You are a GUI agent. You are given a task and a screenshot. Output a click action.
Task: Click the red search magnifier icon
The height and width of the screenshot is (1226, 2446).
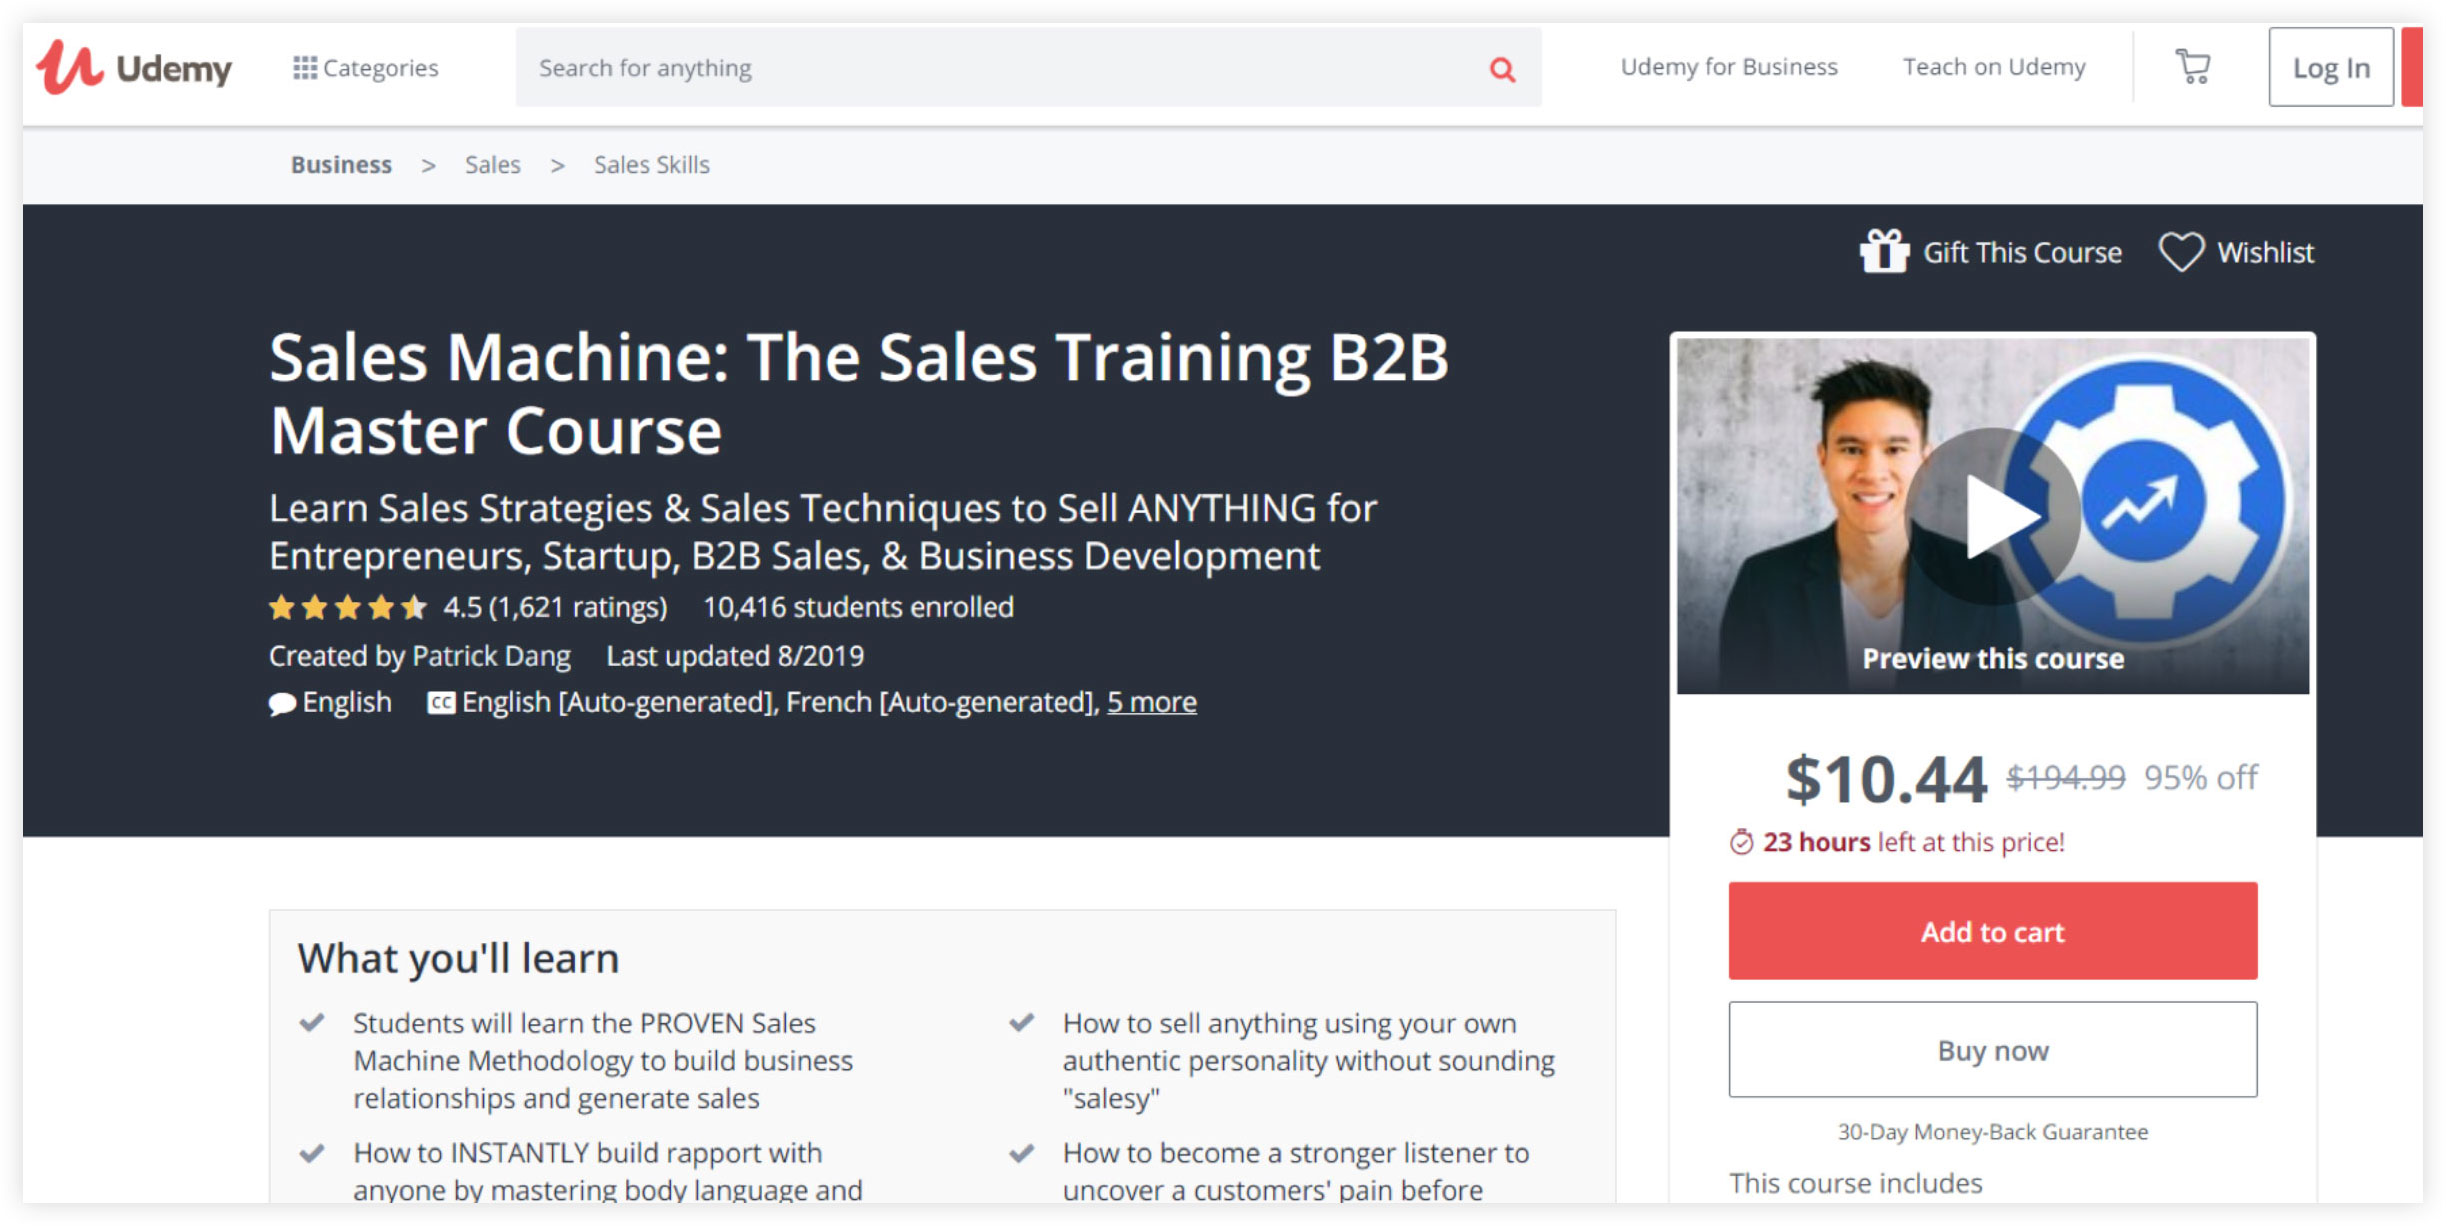1502,69
